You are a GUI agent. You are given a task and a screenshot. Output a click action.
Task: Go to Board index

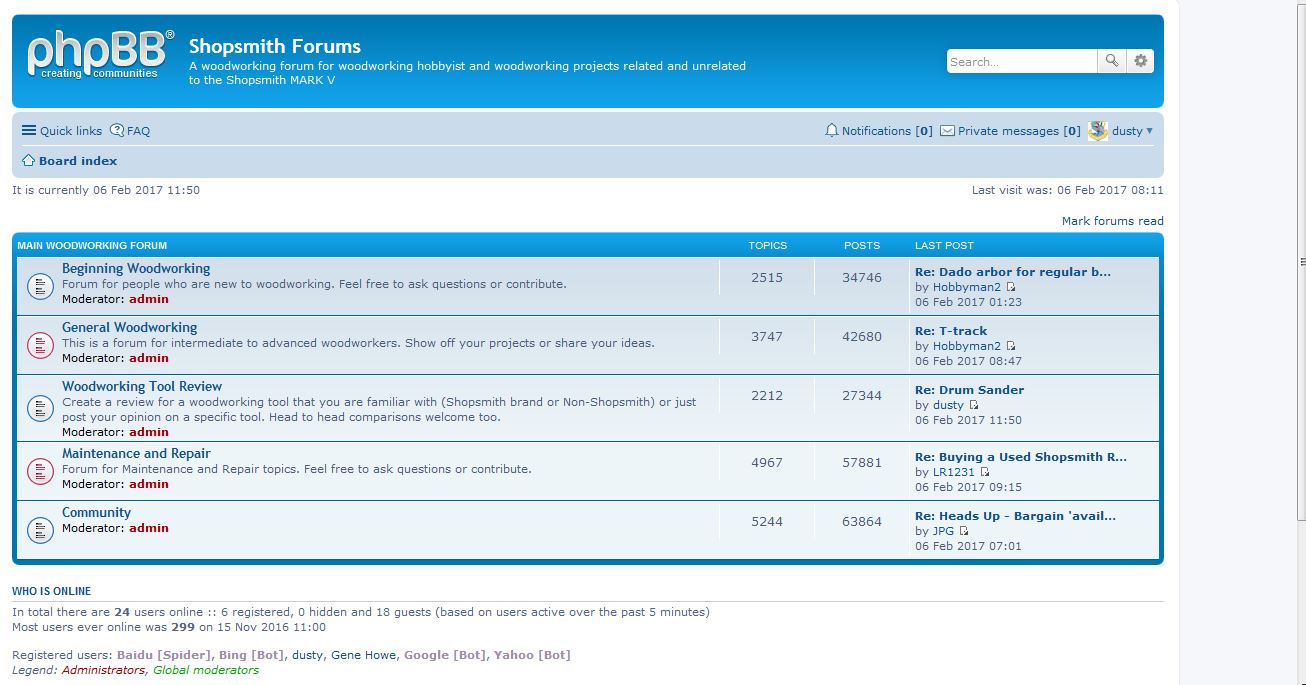[78, 161]
